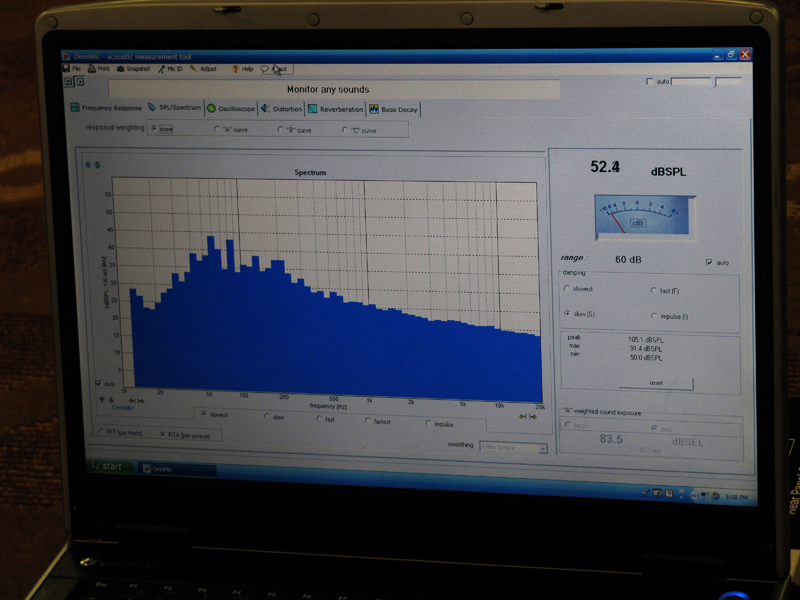Select fast (F) damping option
This screenshot has width=800, height=600.
(652, 291)
